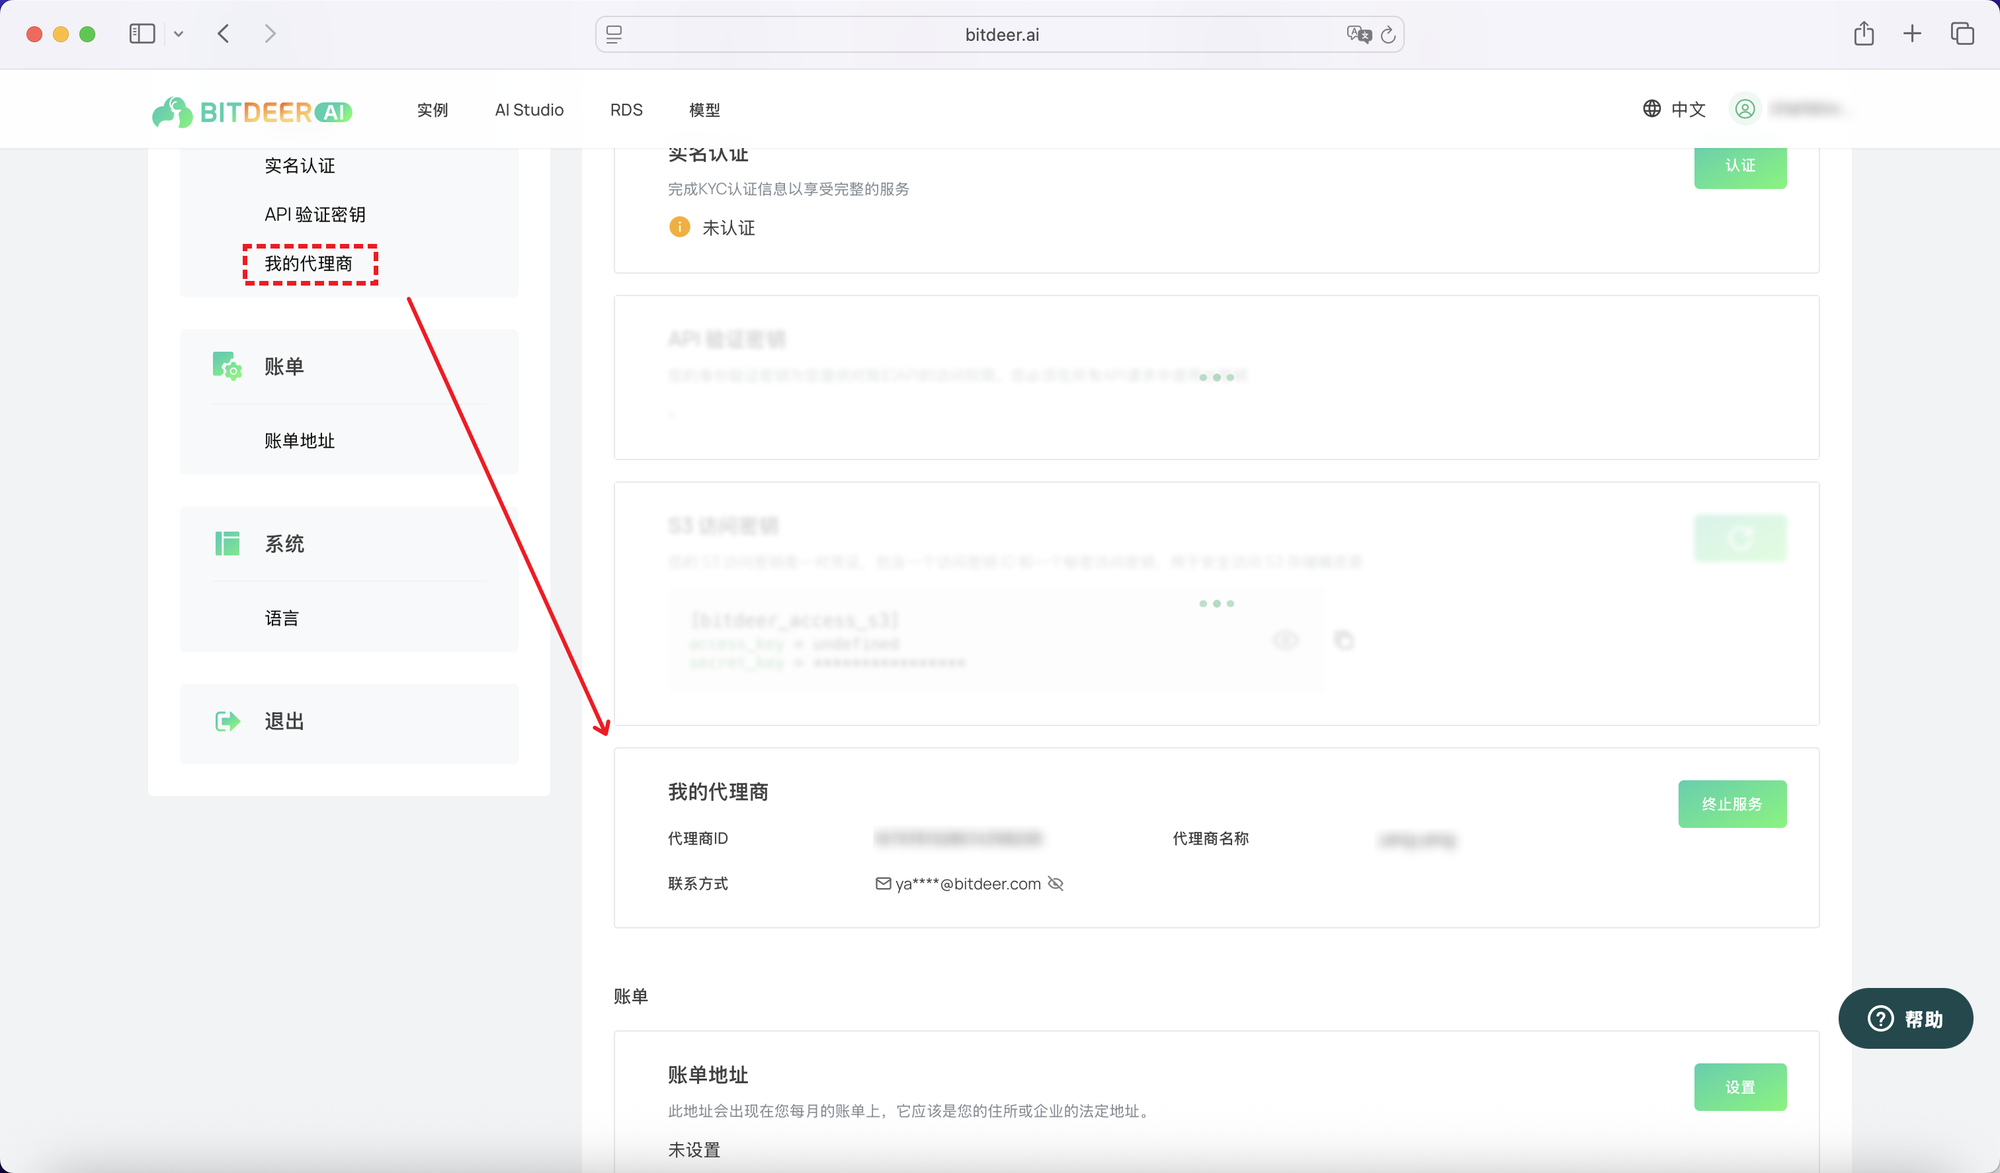
Task: Click the 联系方式 label
Action: (x=698, y=884)
